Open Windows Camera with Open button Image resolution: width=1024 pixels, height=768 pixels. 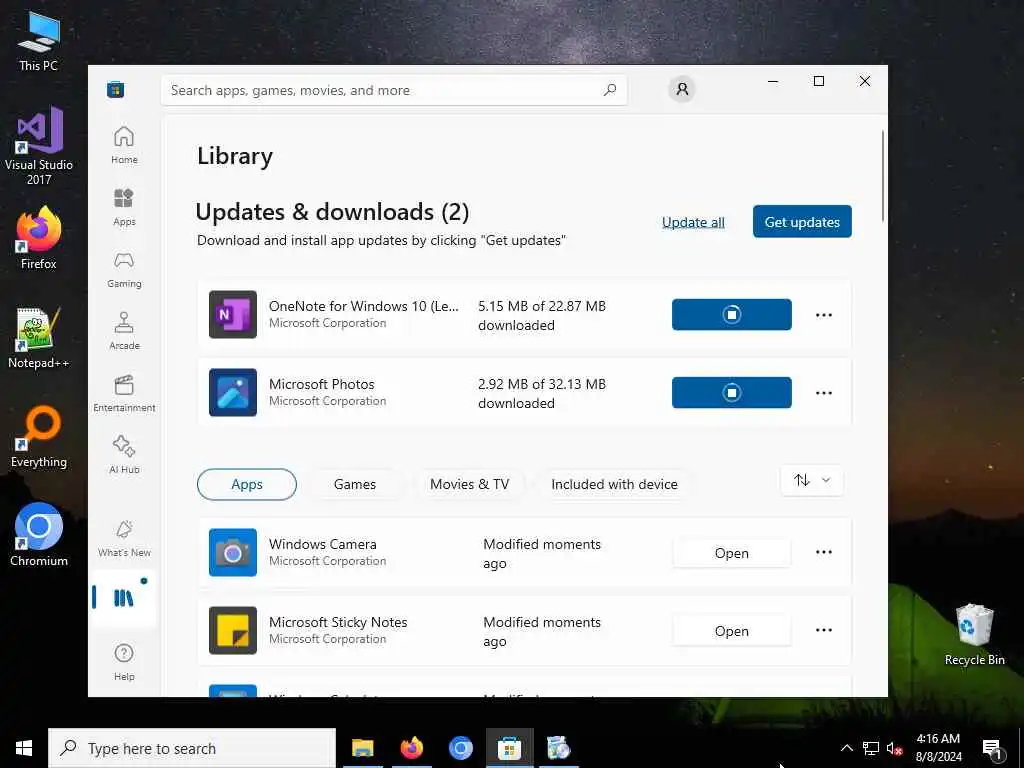click(x=731, y=553)
